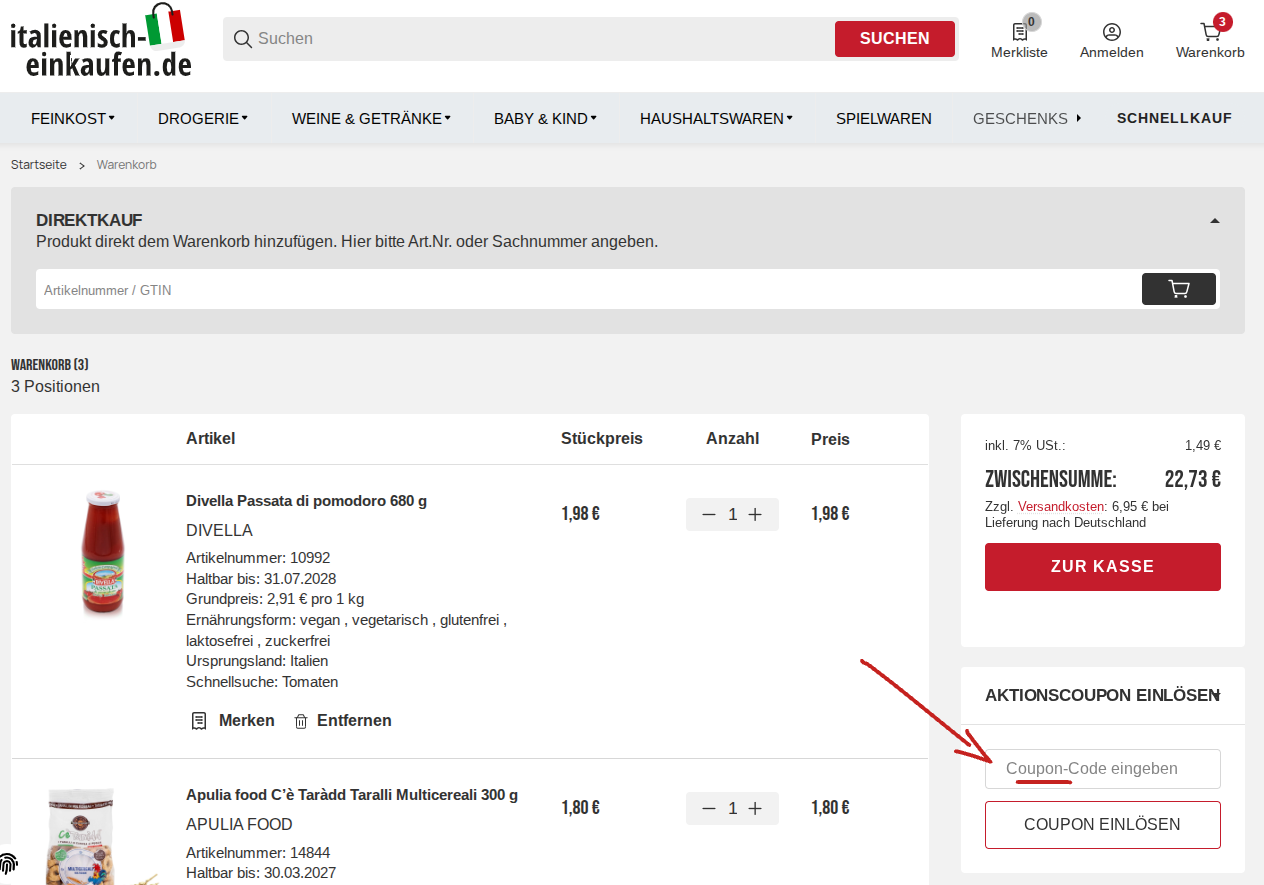Open Divella Passata di pomodoro product link

(306, 501)
